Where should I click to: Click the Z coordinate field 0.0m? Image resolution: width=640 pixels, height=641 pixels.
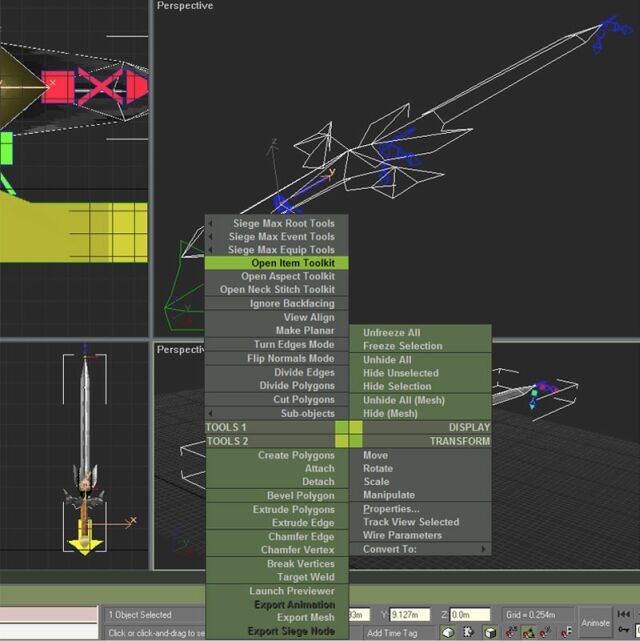click(x=470, y=614)
